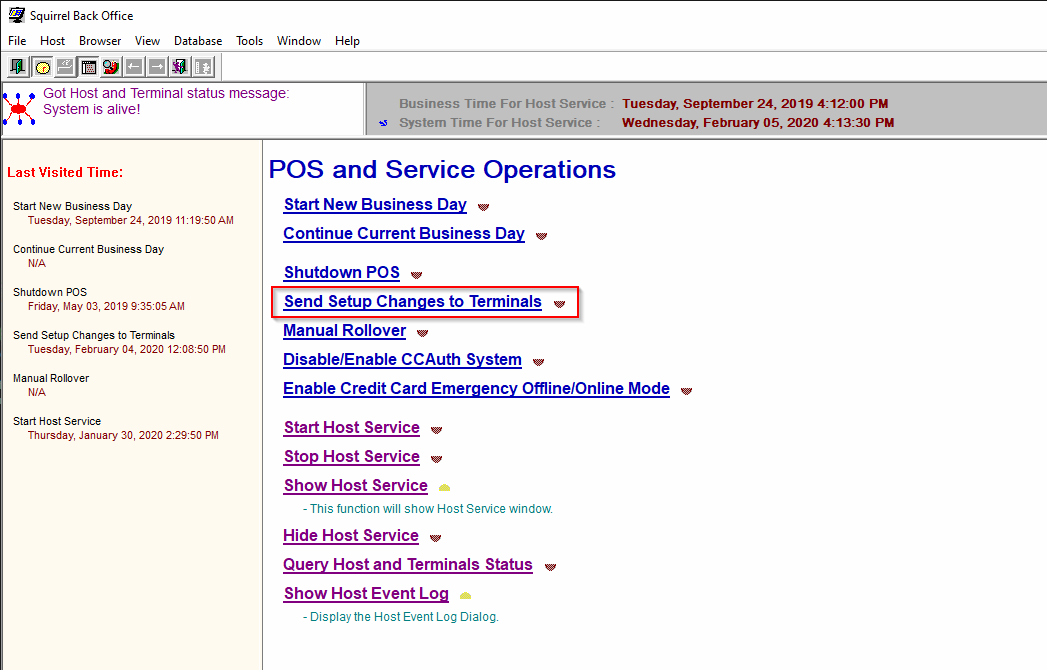Collapse yellow arrow beside Show Host Service
This screenshot has height=670, width=1047.
click(x=445, y=488)
